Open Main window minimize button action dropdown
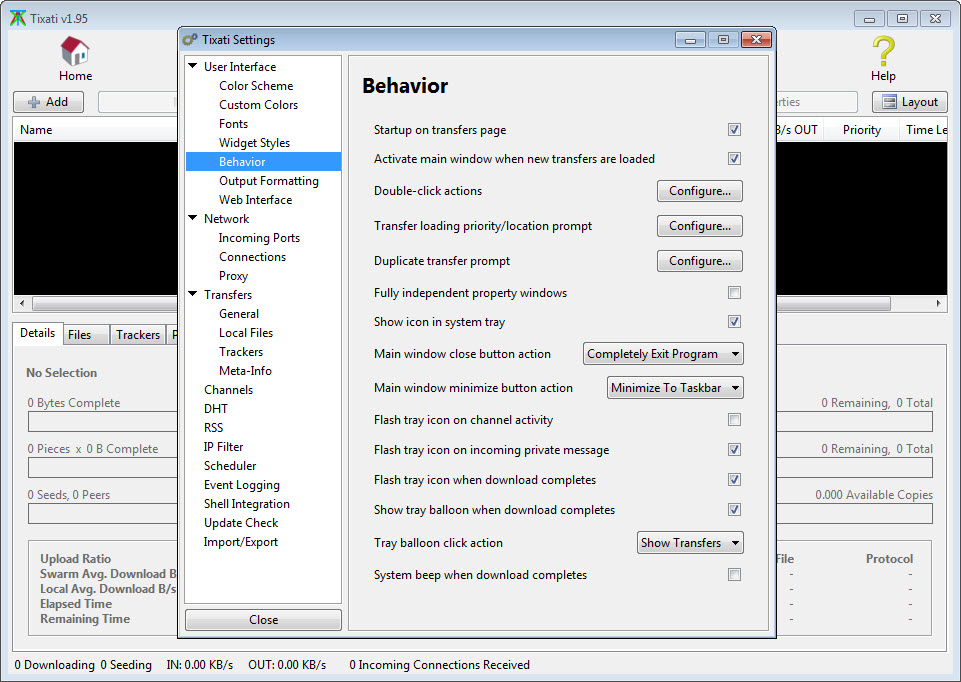 pyautogui.click(x=675, y=388)
